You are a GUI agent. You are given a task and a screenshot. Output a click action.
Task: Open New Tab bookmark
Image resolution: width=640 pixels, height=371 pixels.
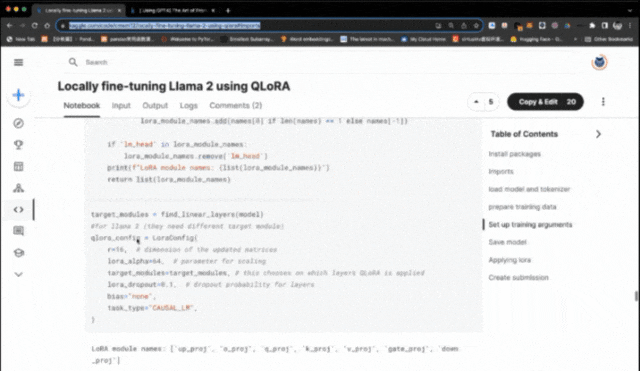point(20,39)
